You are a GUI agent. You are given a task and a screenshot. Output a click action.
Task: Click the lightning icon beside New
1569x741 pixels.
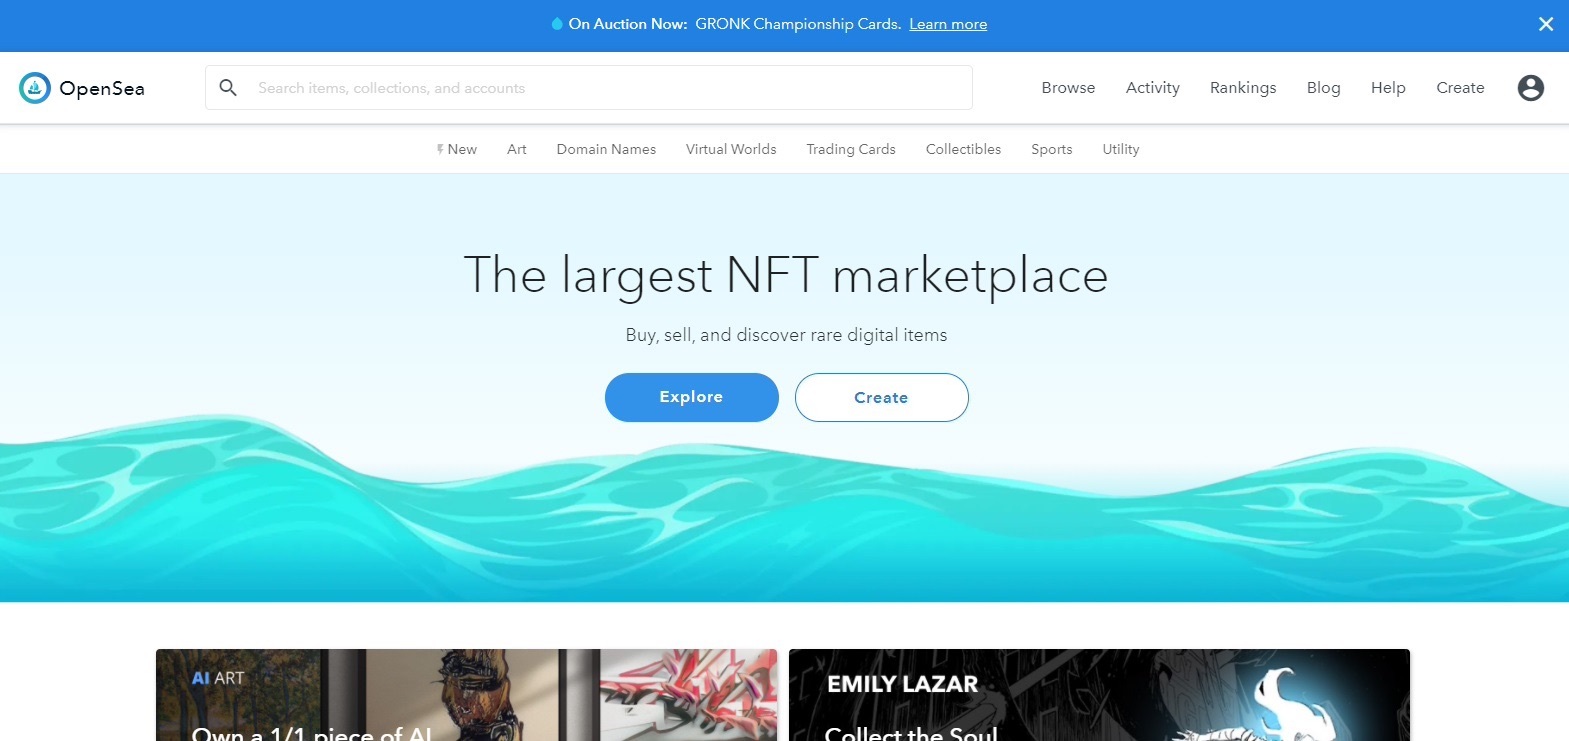click(x=440, y=149)
